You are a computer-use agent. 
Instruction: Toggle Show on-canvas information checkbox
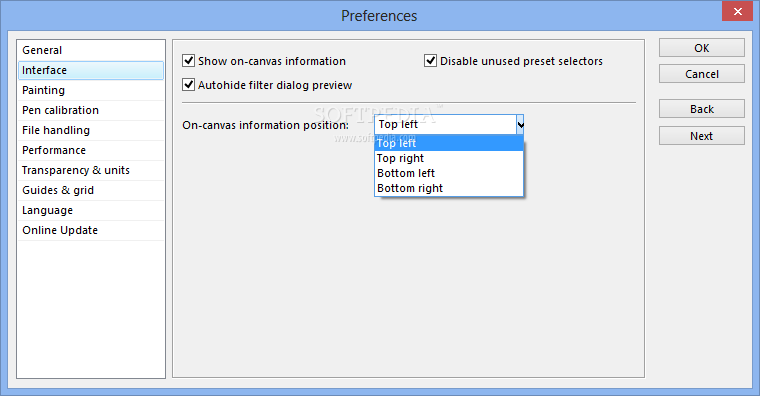pos(189,61)
